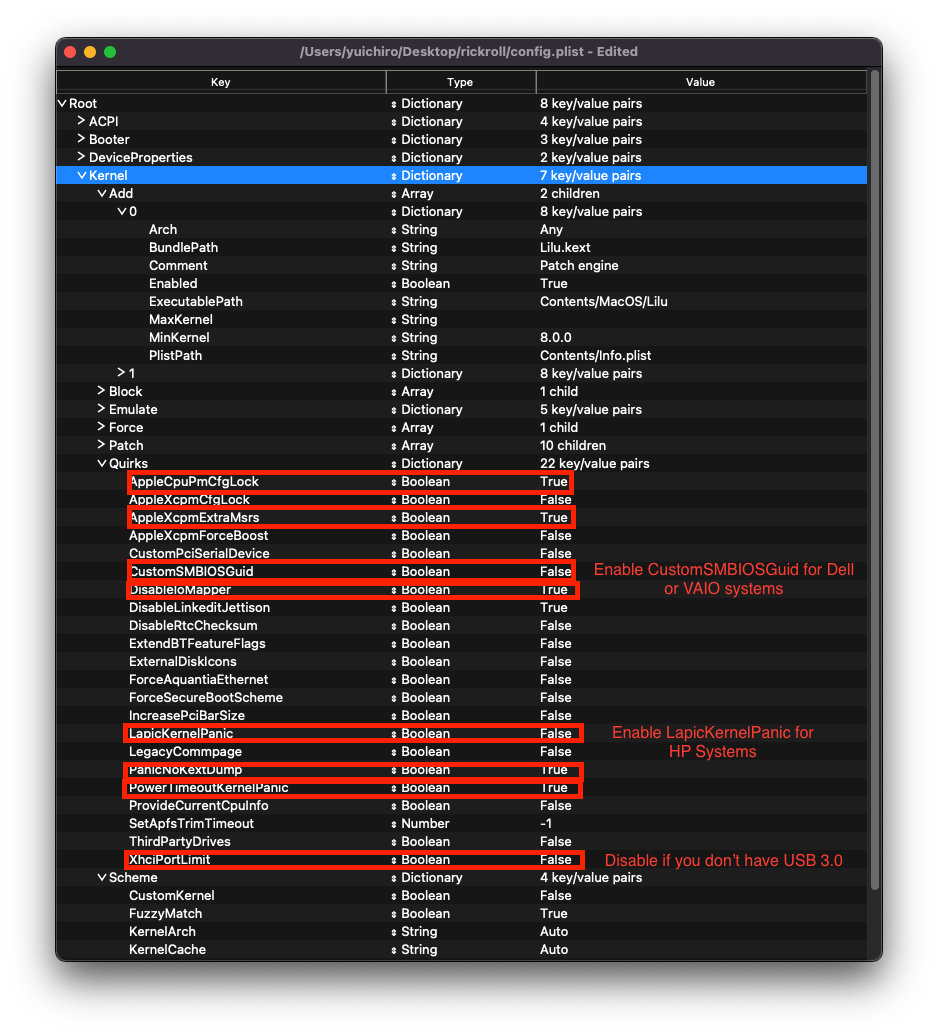Click the vertical scrollbar on the right
Image resolution: width=938 pixels, height=1035 pixels.
[x=875, y=480]
